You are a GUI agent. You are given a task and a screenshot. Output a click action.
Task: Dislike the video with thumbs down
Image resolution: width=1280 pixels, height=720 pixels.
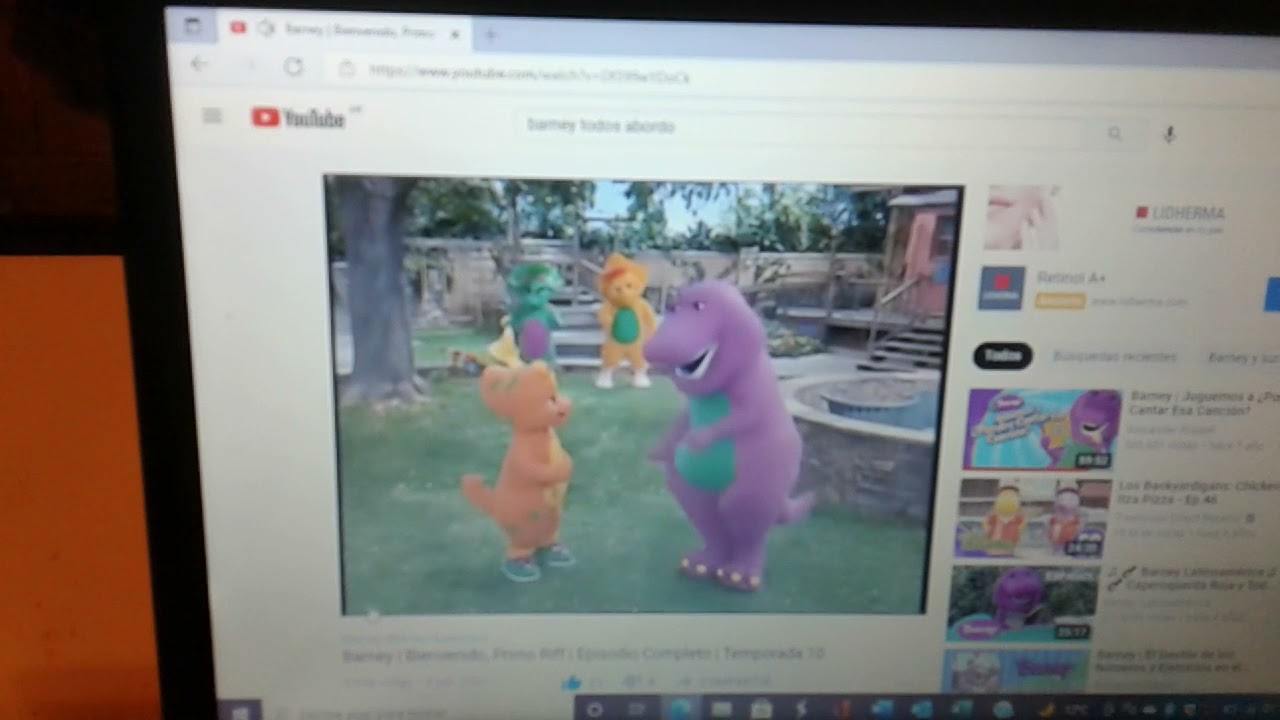pos(631,682)
